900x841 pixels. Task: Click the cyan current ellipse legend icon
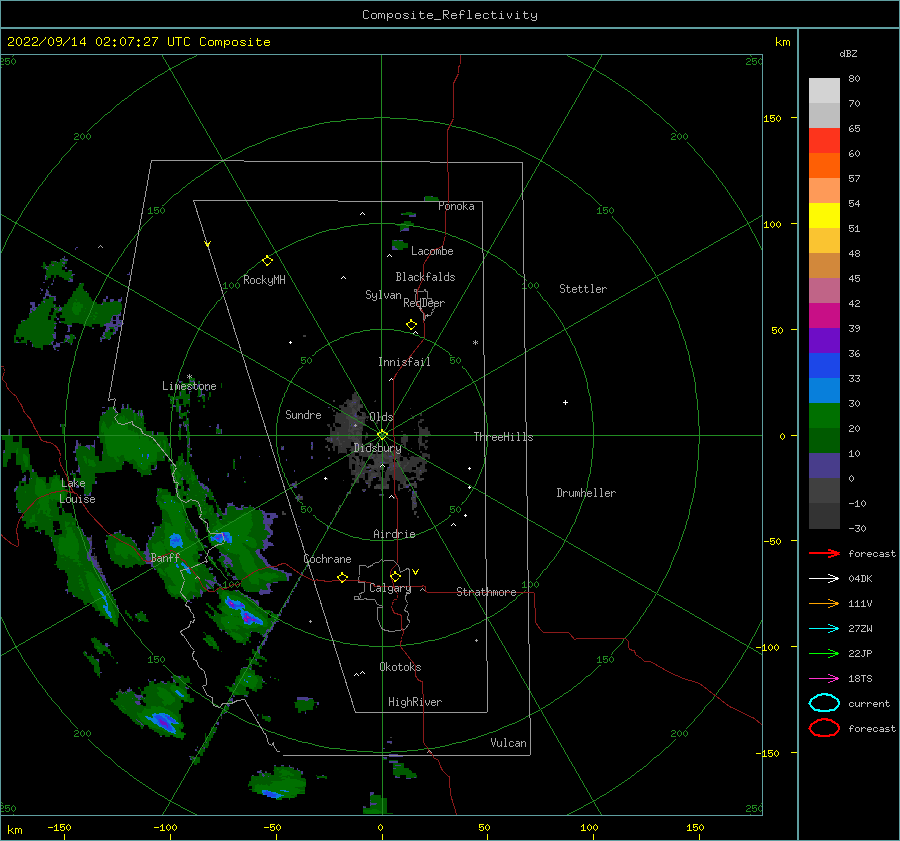824,703
